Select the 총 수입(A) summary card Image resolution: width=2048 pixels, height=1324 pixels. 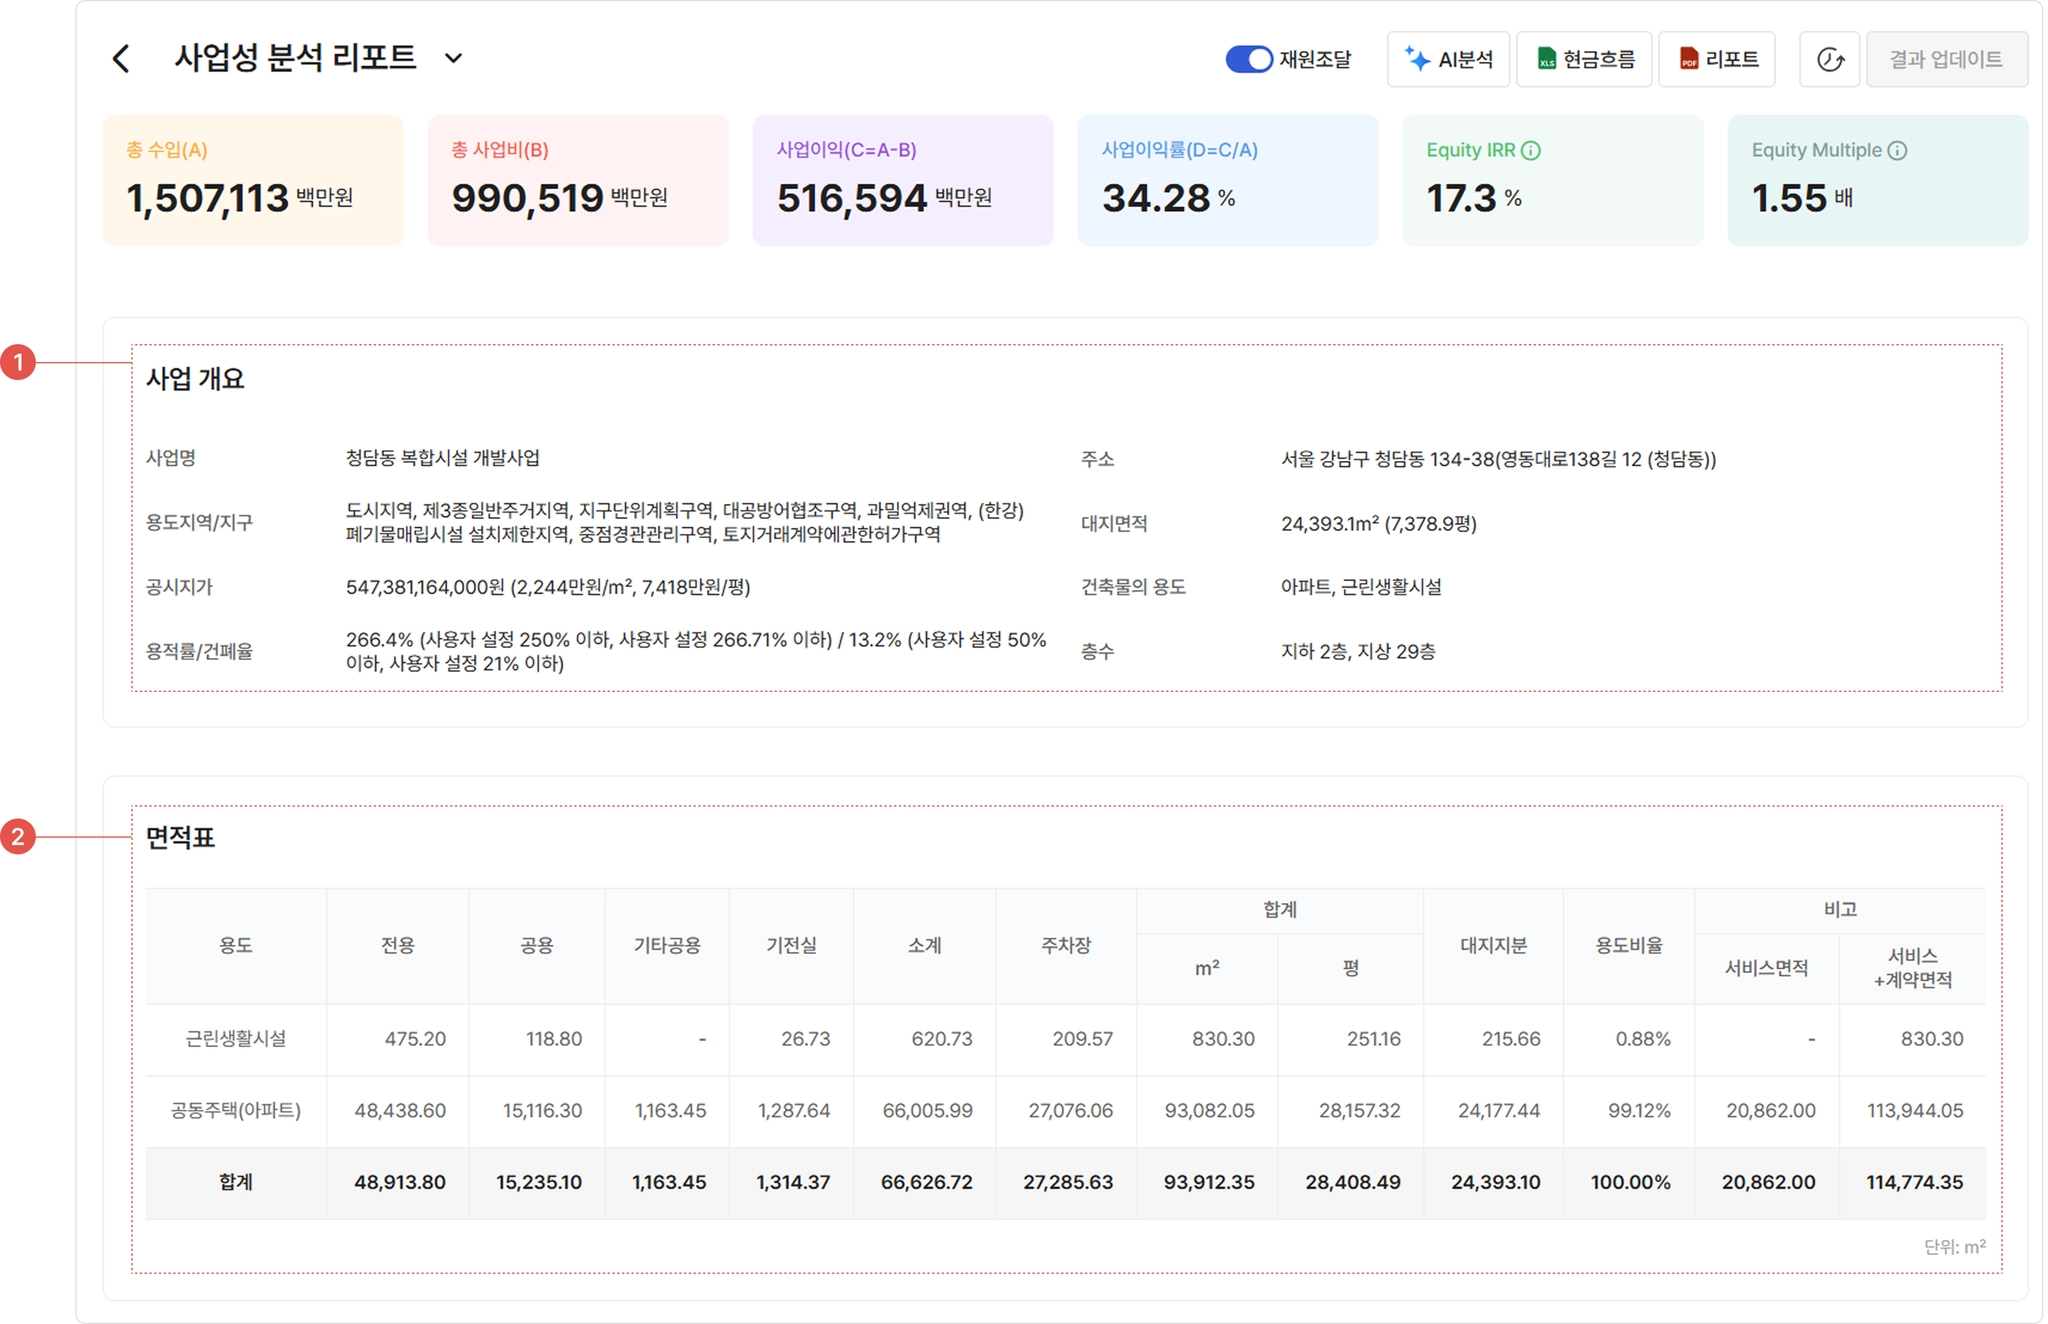coord(253,180)
